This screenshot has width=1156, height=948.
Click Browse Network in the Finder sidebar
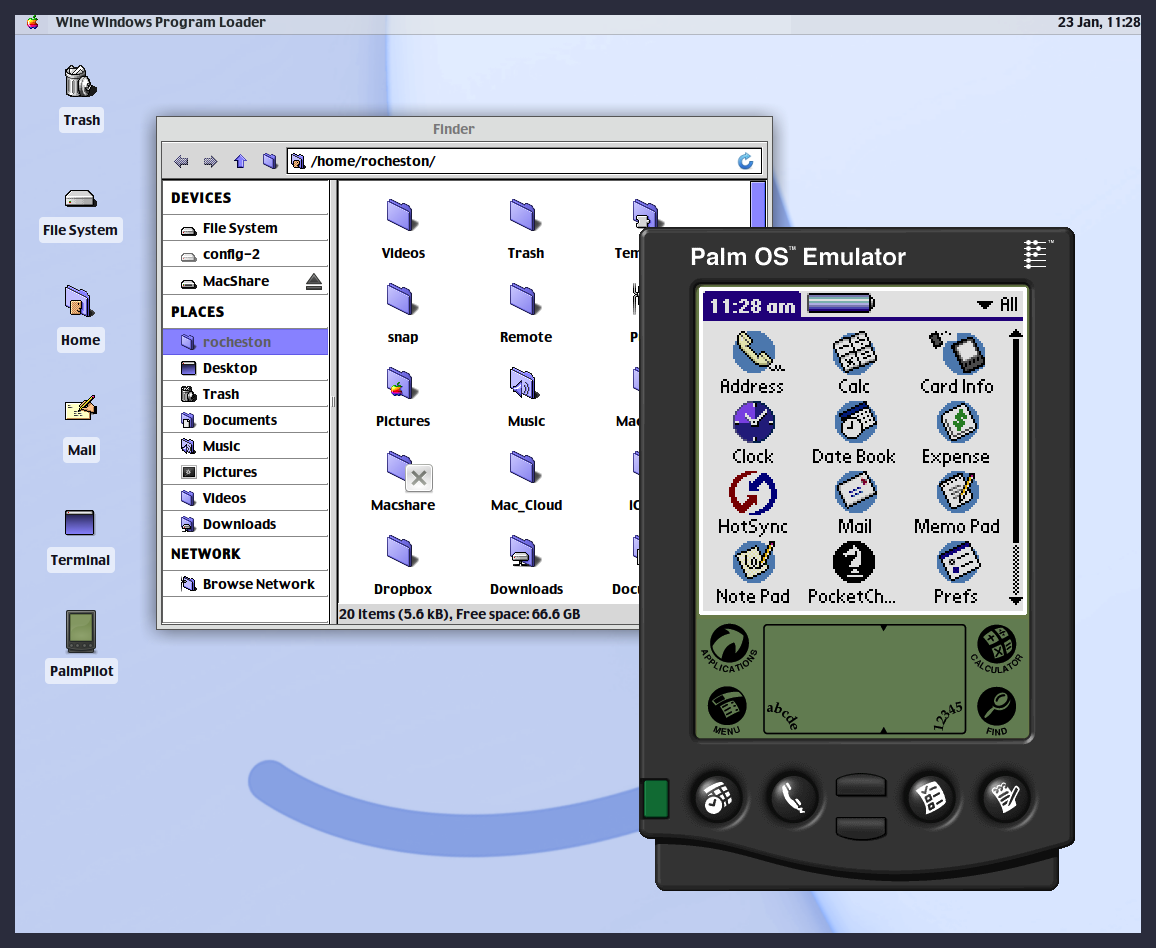[x=258, y=584]
